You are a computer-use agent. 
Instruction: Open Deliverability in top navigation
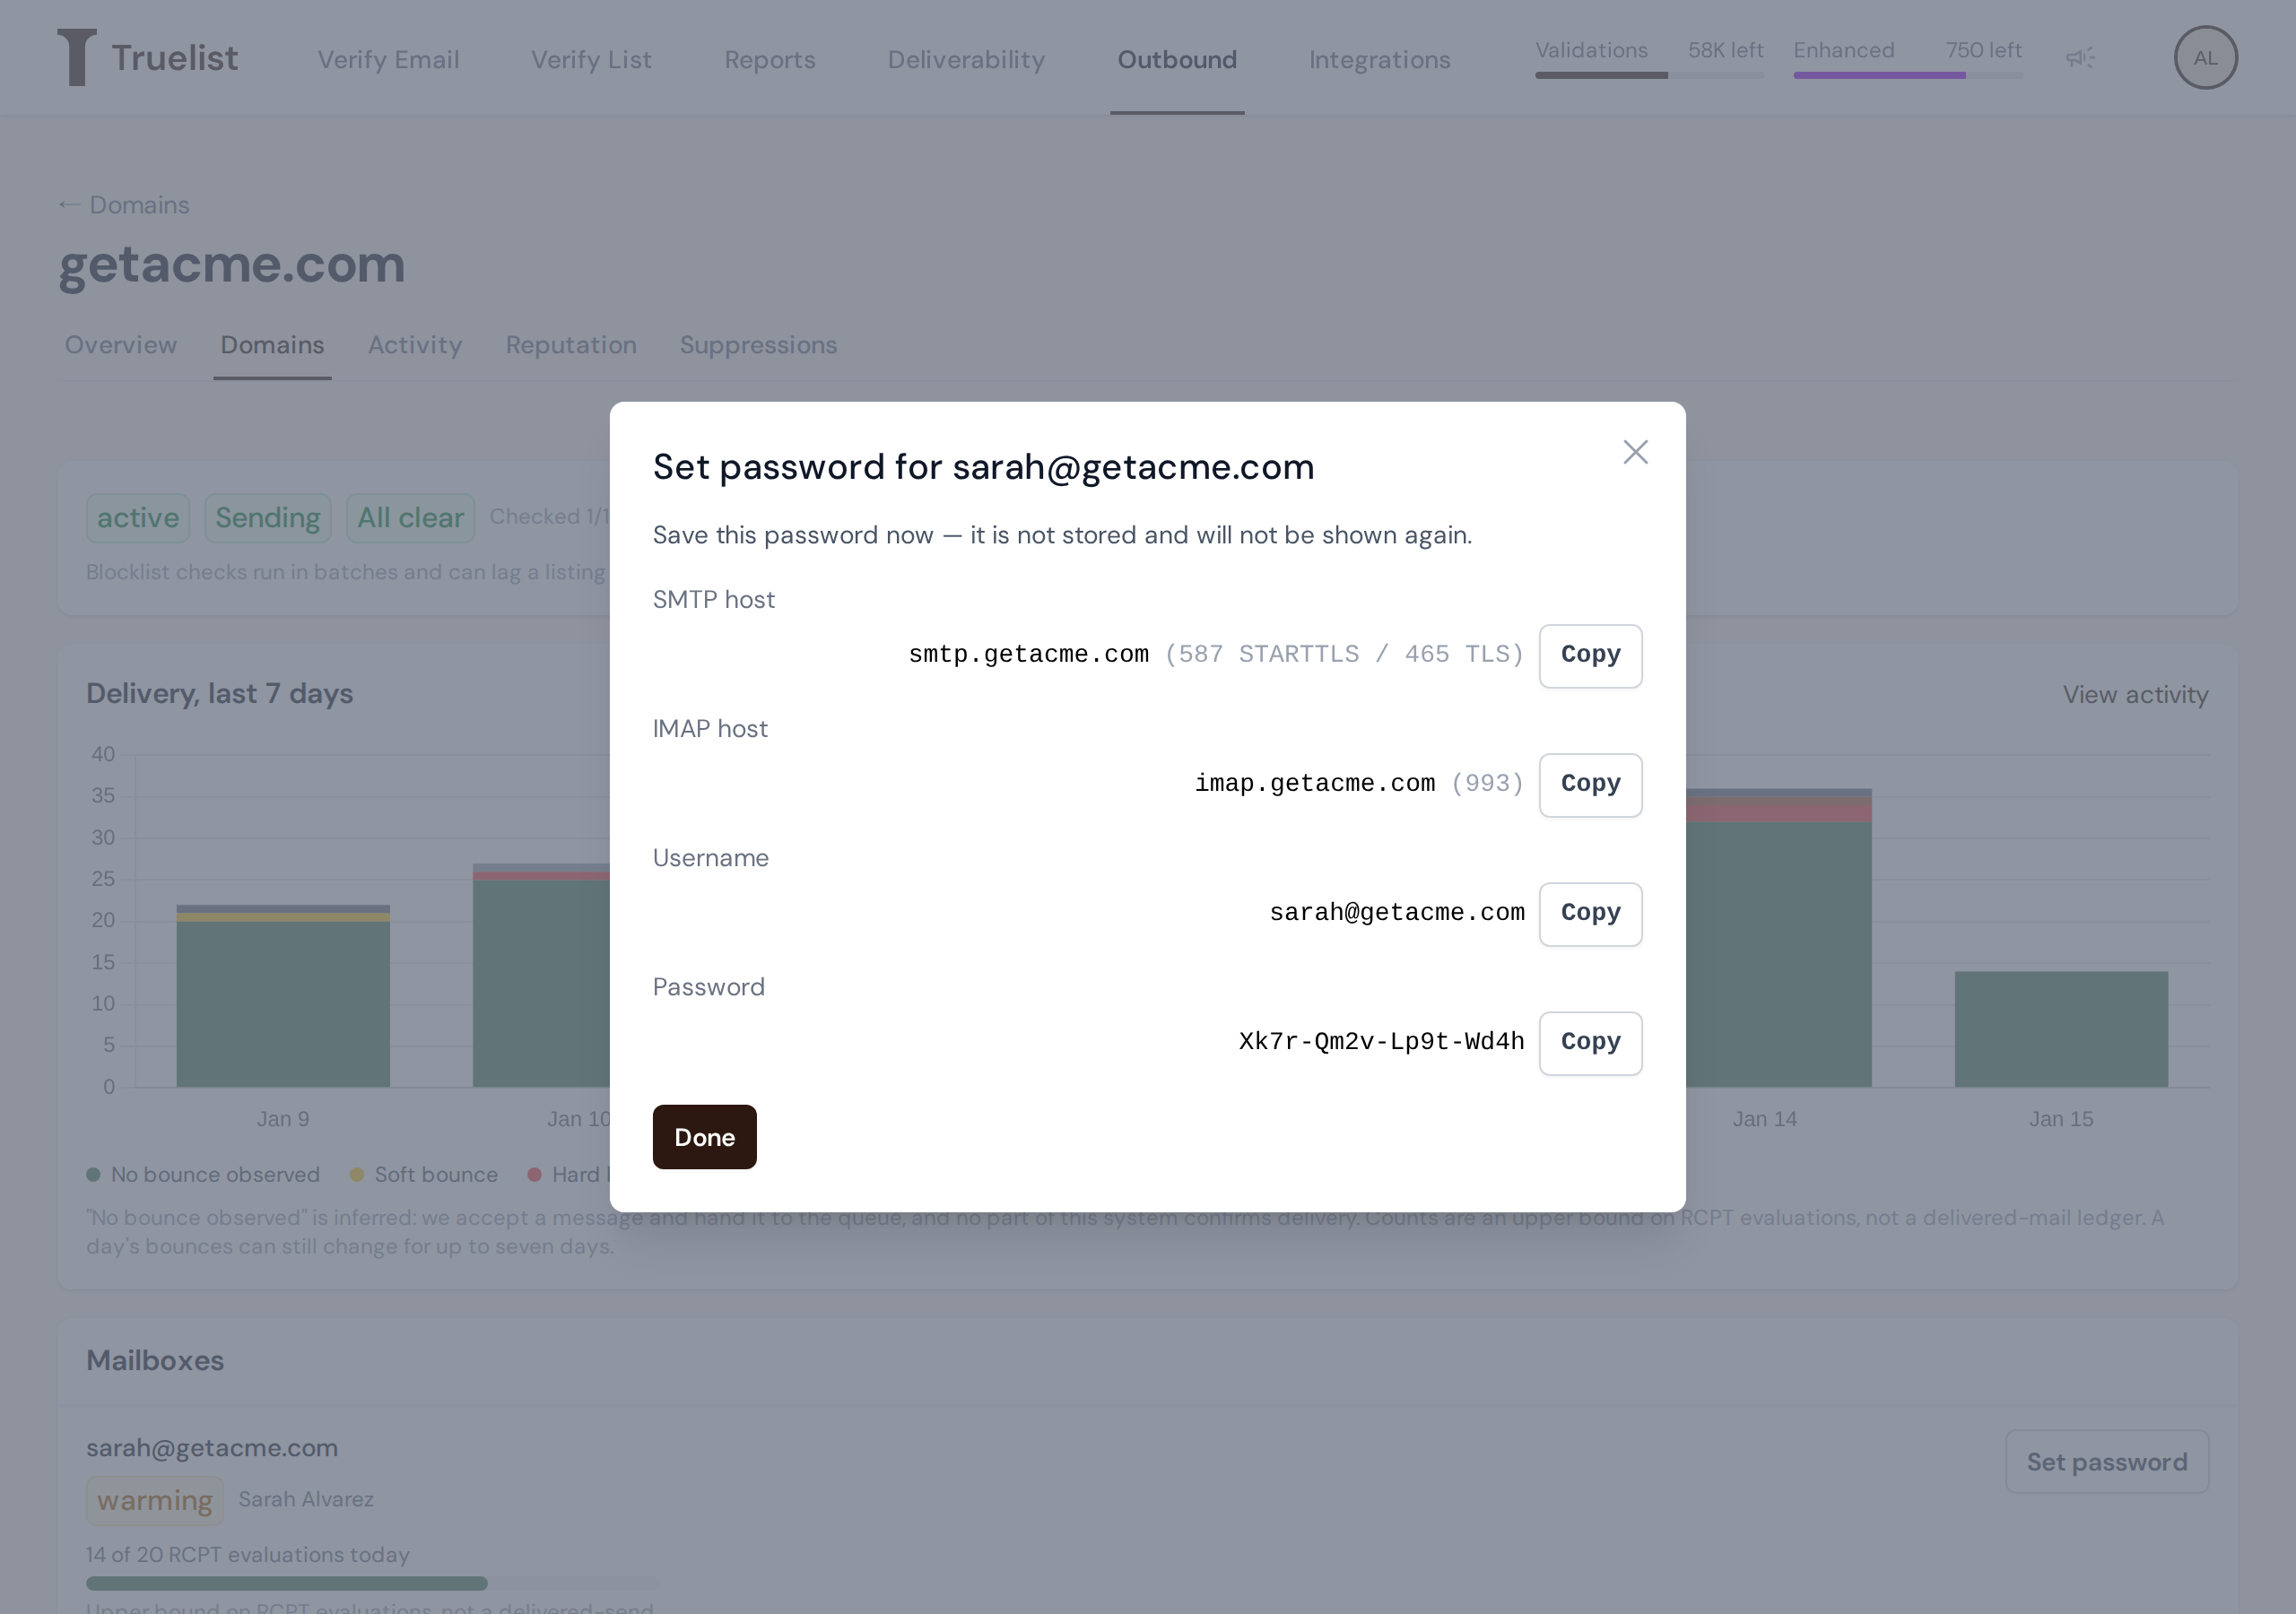pyautogui.click(x=966, y=60)
